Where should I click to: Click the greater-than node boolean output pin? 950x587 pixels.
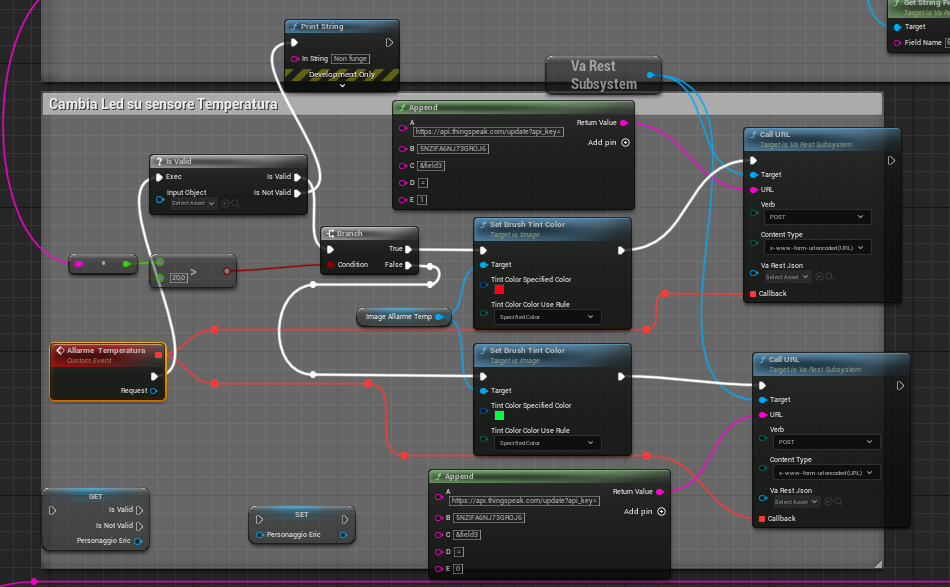227,271
